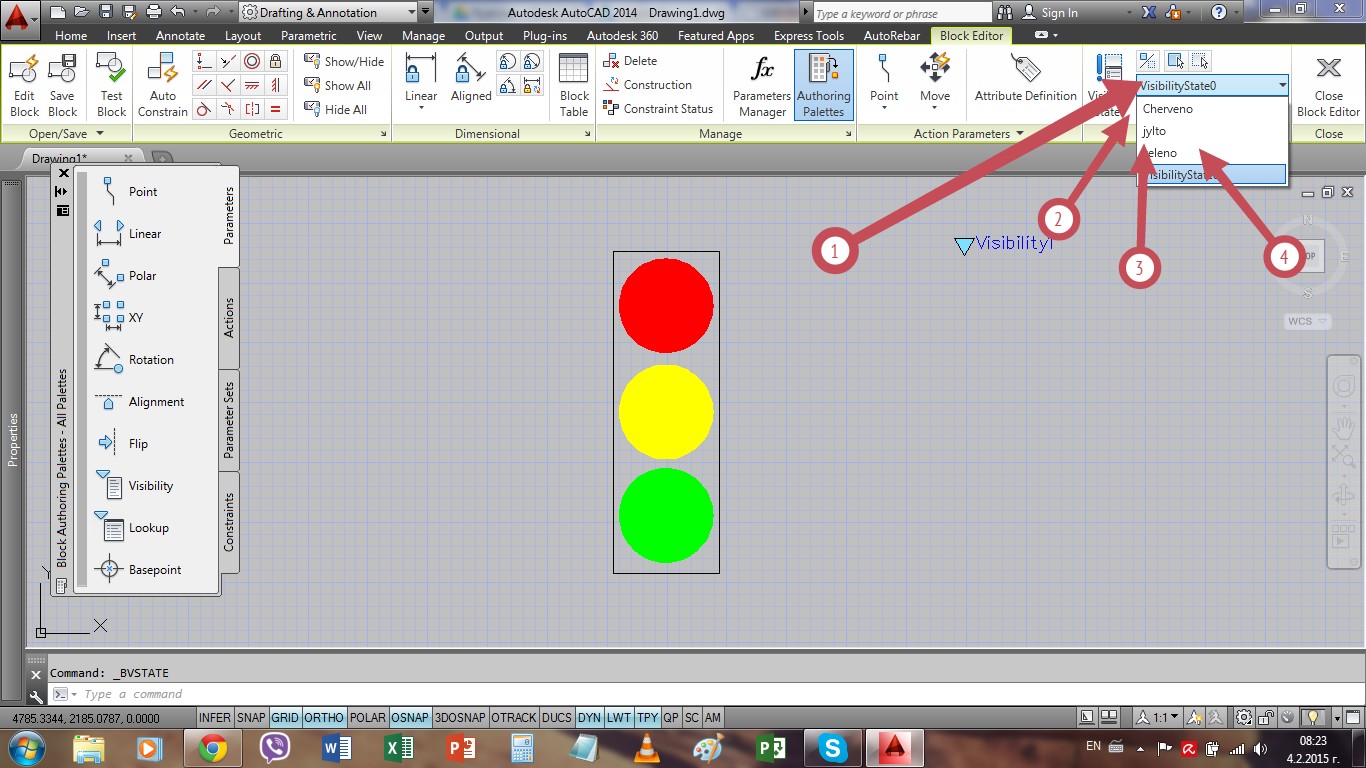Open the Geometric panel dialog launcher arrow
This screenshot has height=768, width=1366.
(384, 134)
